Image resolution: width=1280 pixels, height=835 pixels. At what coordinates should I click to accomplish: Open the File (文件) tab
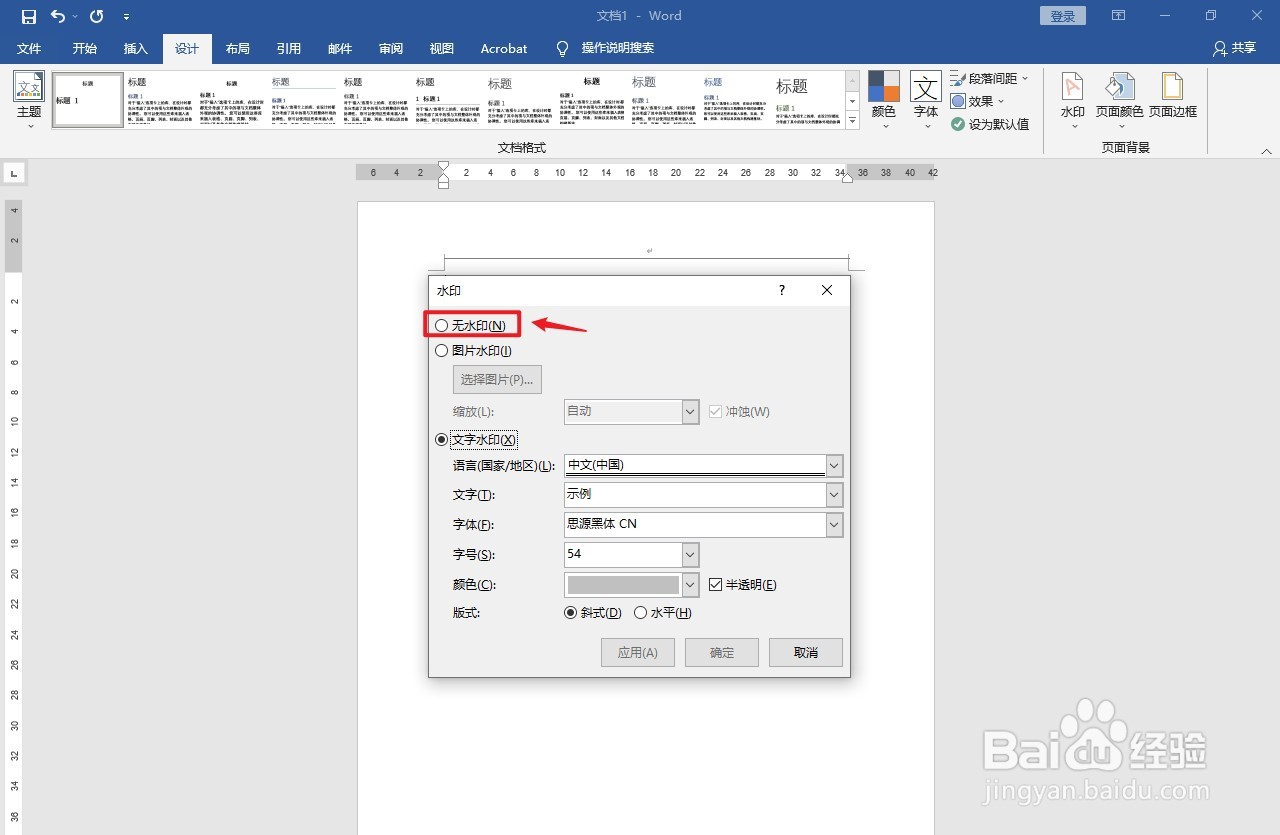tap(29, 48)
